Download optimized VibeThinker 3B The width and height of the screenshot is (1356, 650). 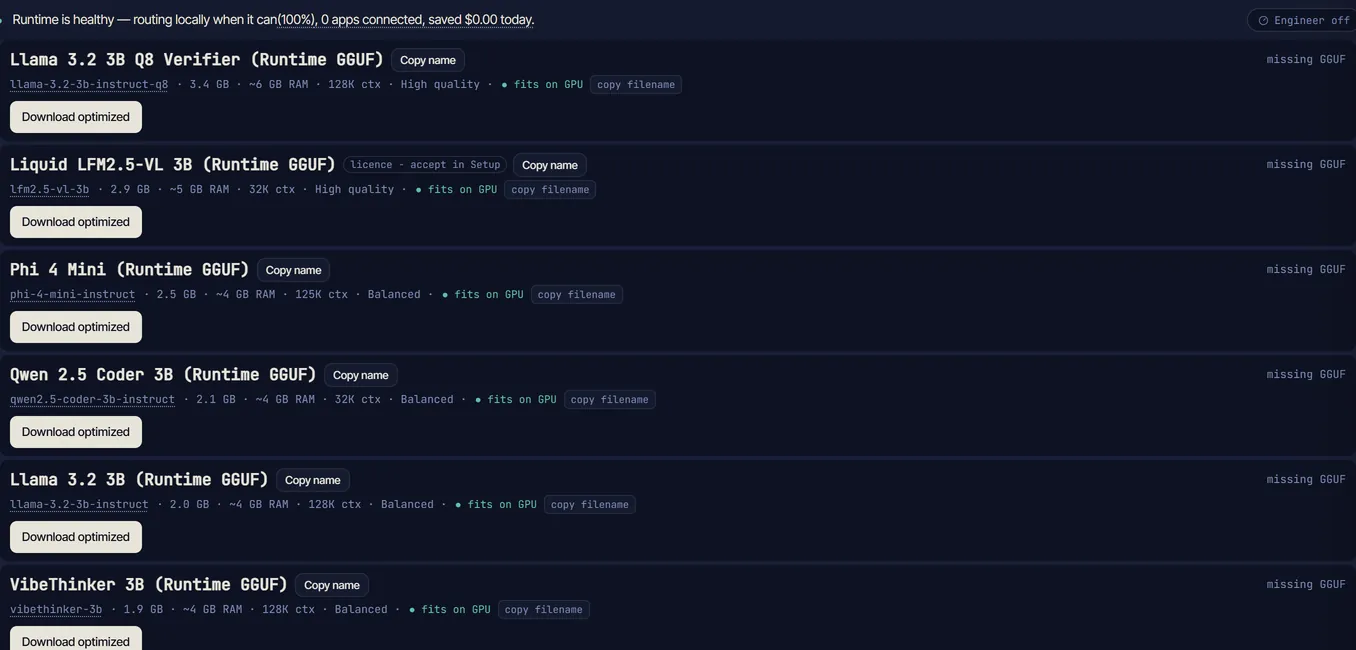pos(76,640)
